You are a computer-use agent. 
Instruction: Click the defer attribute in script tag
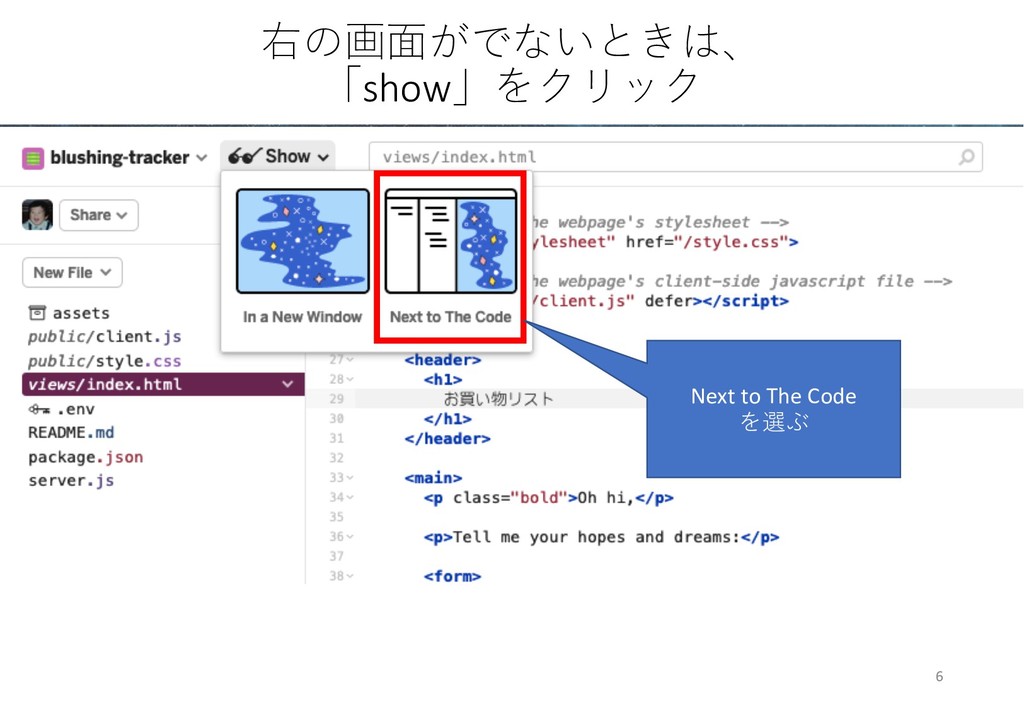coord(668,301)
